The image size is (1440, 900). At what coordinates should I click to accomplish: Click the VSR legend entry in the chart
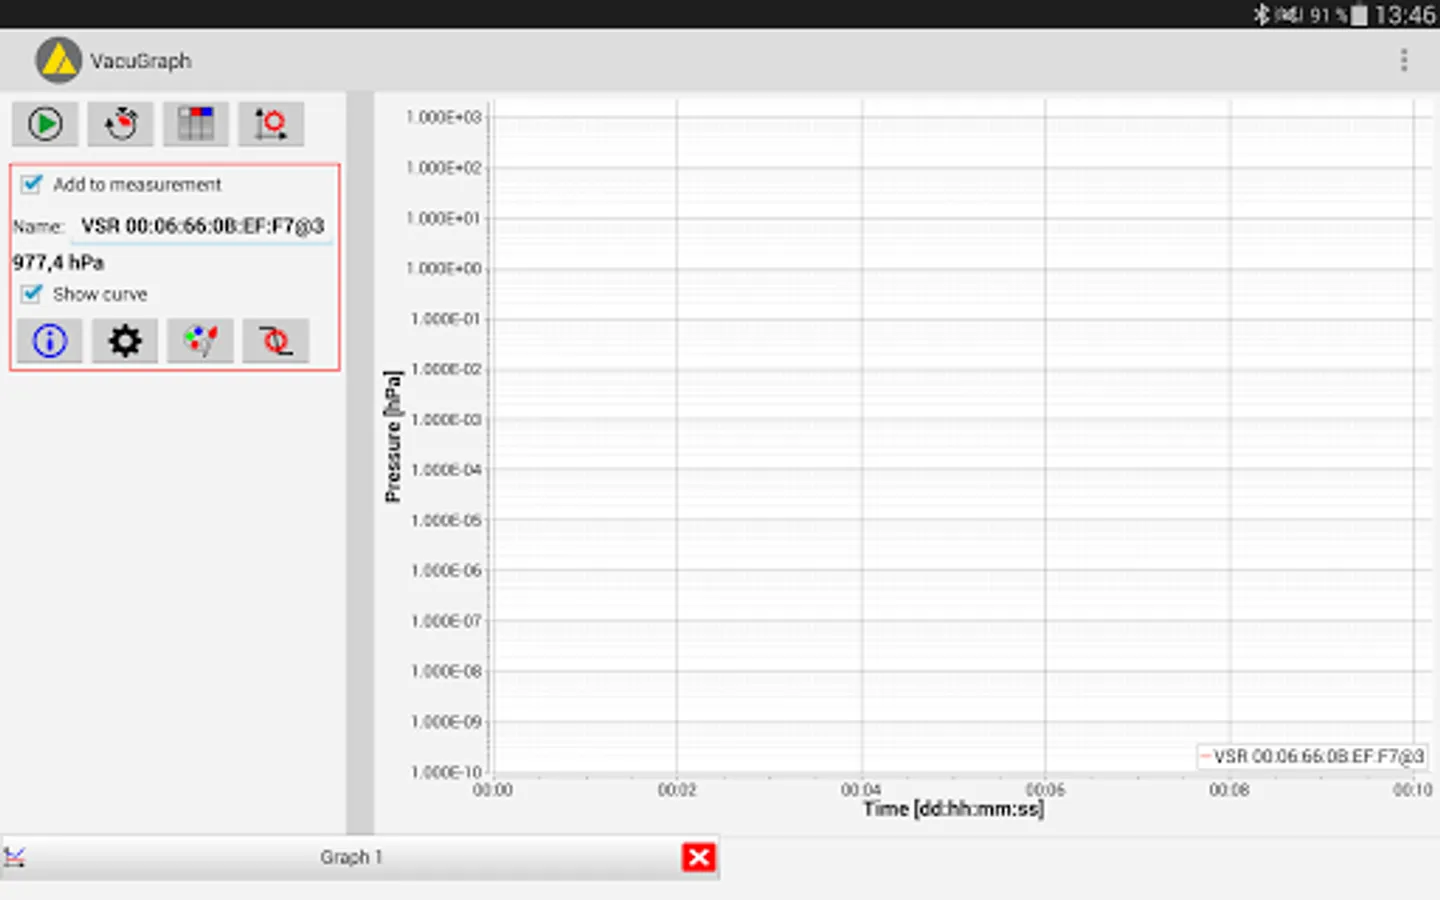[1312, 757]
